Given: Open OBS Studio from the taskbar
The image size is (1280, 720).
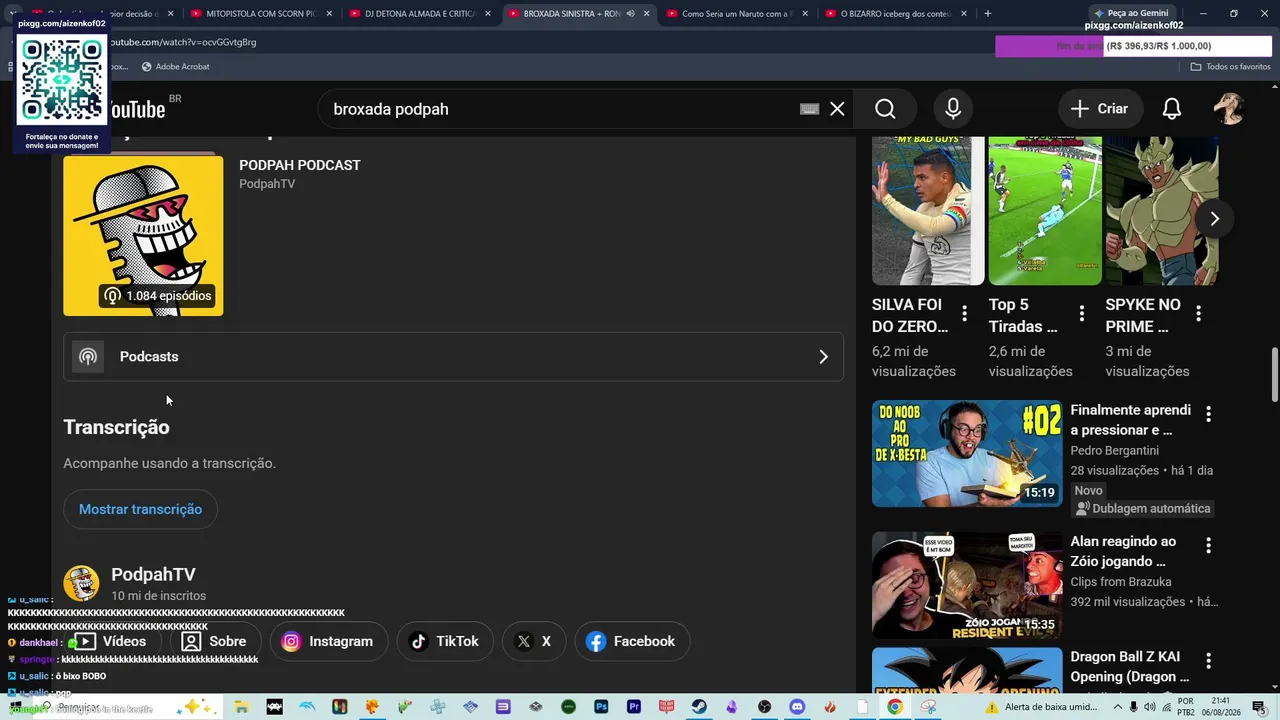Looking at the screenshot, I should click(765, 707).
